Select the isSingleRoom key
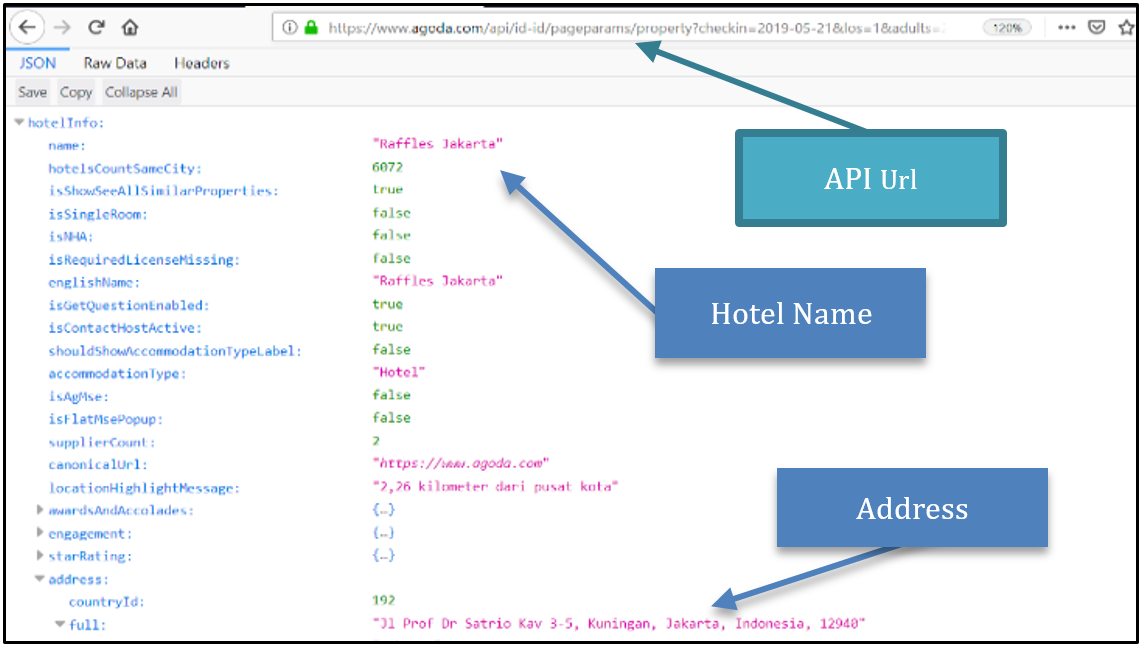This screenshot has height=649, width=1145. click(98, 215)
